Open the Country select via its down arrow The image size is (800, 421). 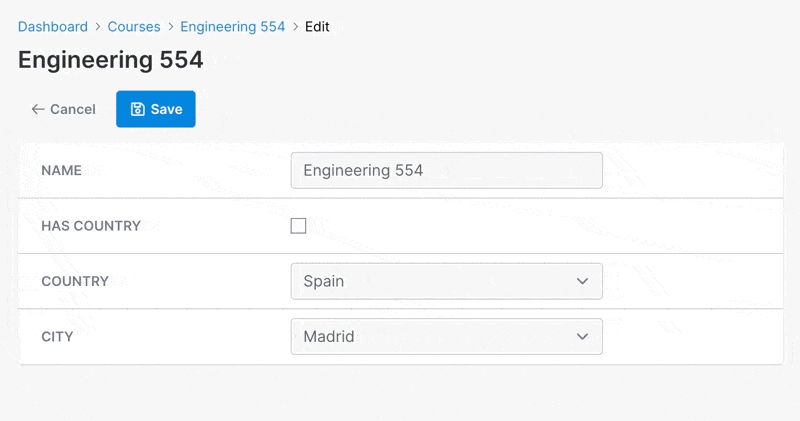tap(582, 281)
